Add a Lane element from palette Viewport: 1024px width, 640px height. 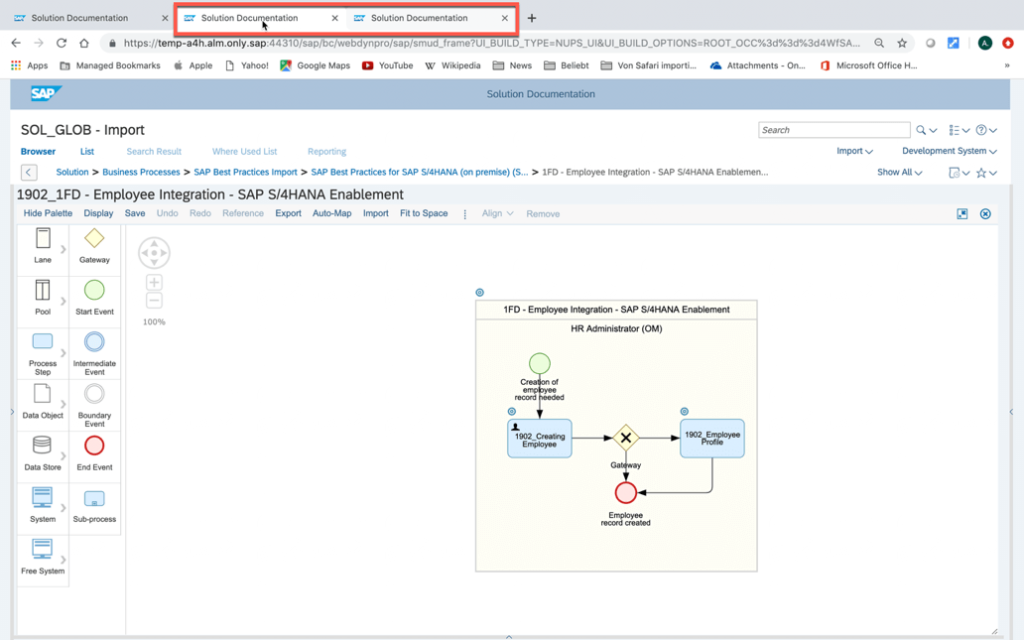coord(42,239)
